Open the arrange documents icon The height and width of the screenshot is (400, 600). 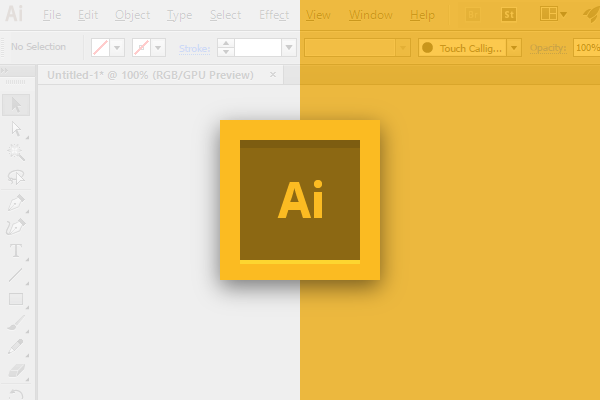[548, 14]
